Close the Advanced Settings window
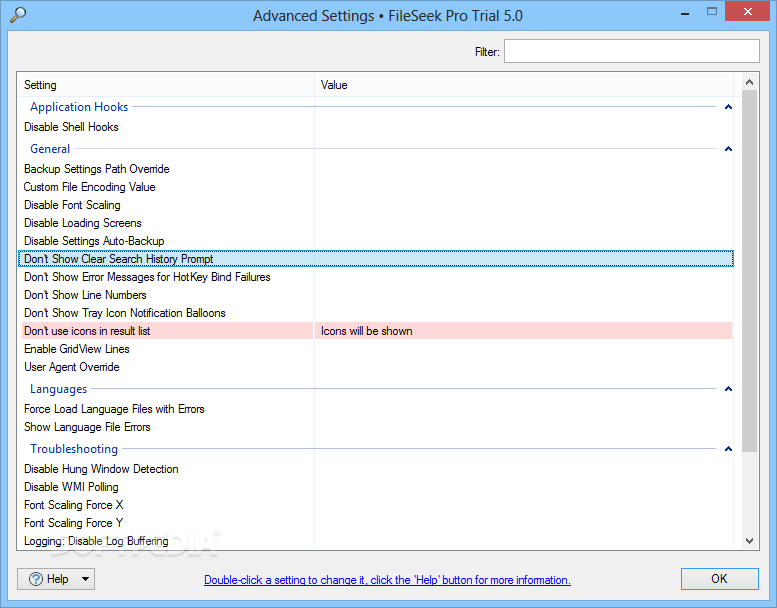 pyautogui.click(x=748, y=11)
